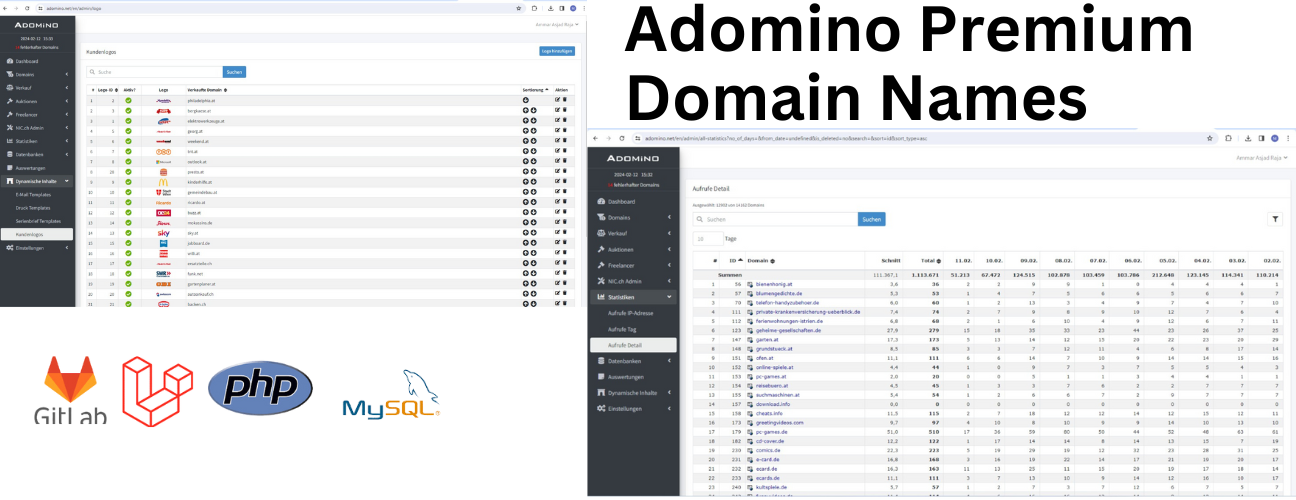Click info icon next to Domain column header
Viewport: 1296px width, 500px height.
pyautogui.click(x=772, y=260)
